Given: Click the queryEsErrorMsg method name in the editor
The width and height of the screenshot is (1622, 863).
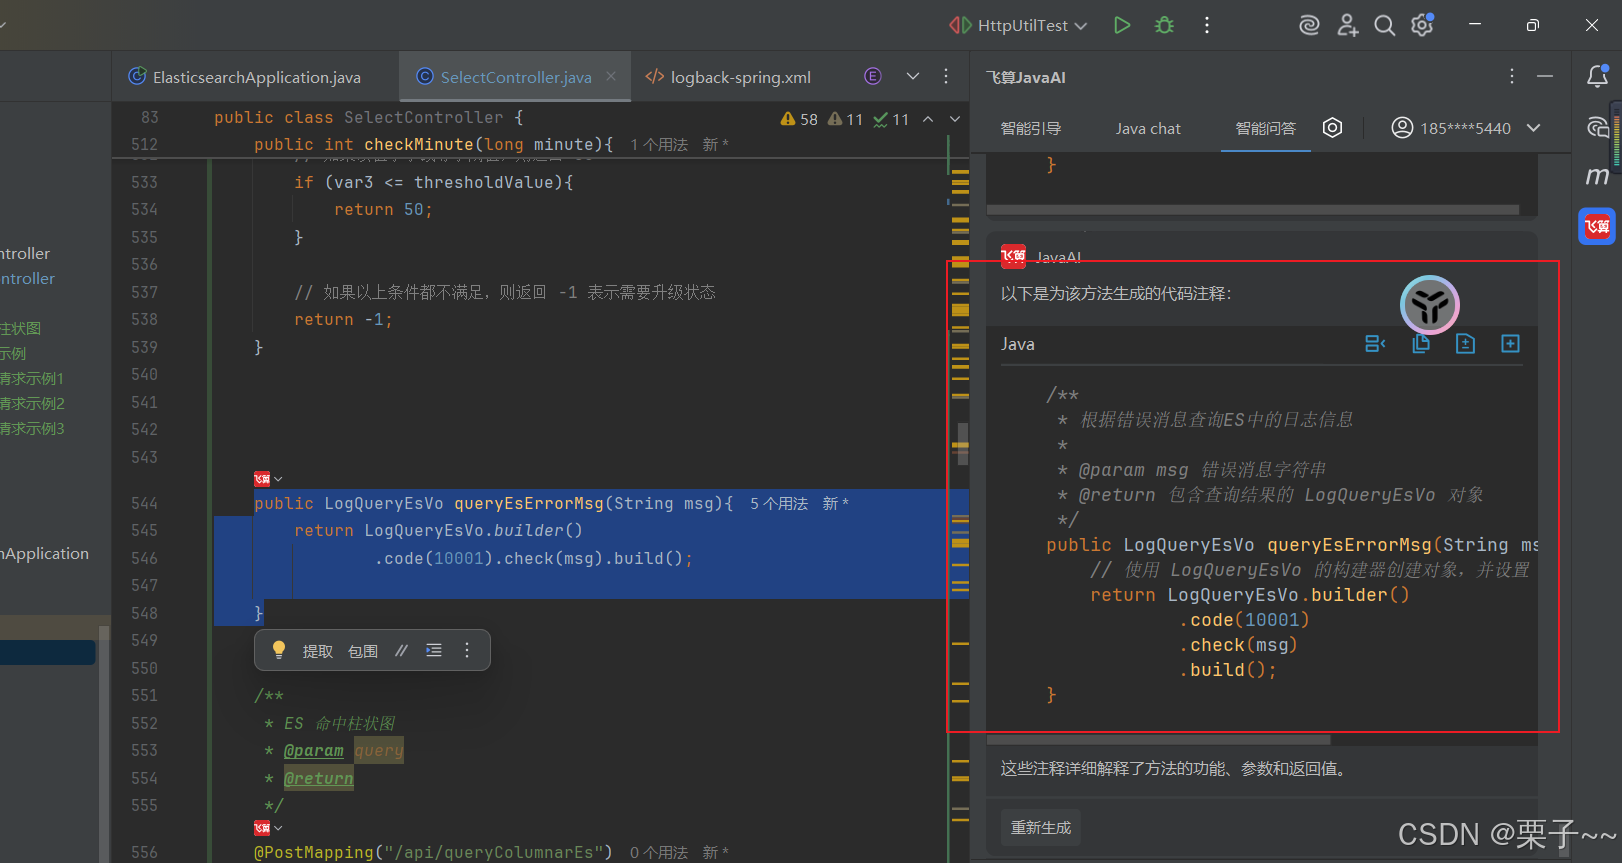Looking at the screenshot, I should 528,503.
